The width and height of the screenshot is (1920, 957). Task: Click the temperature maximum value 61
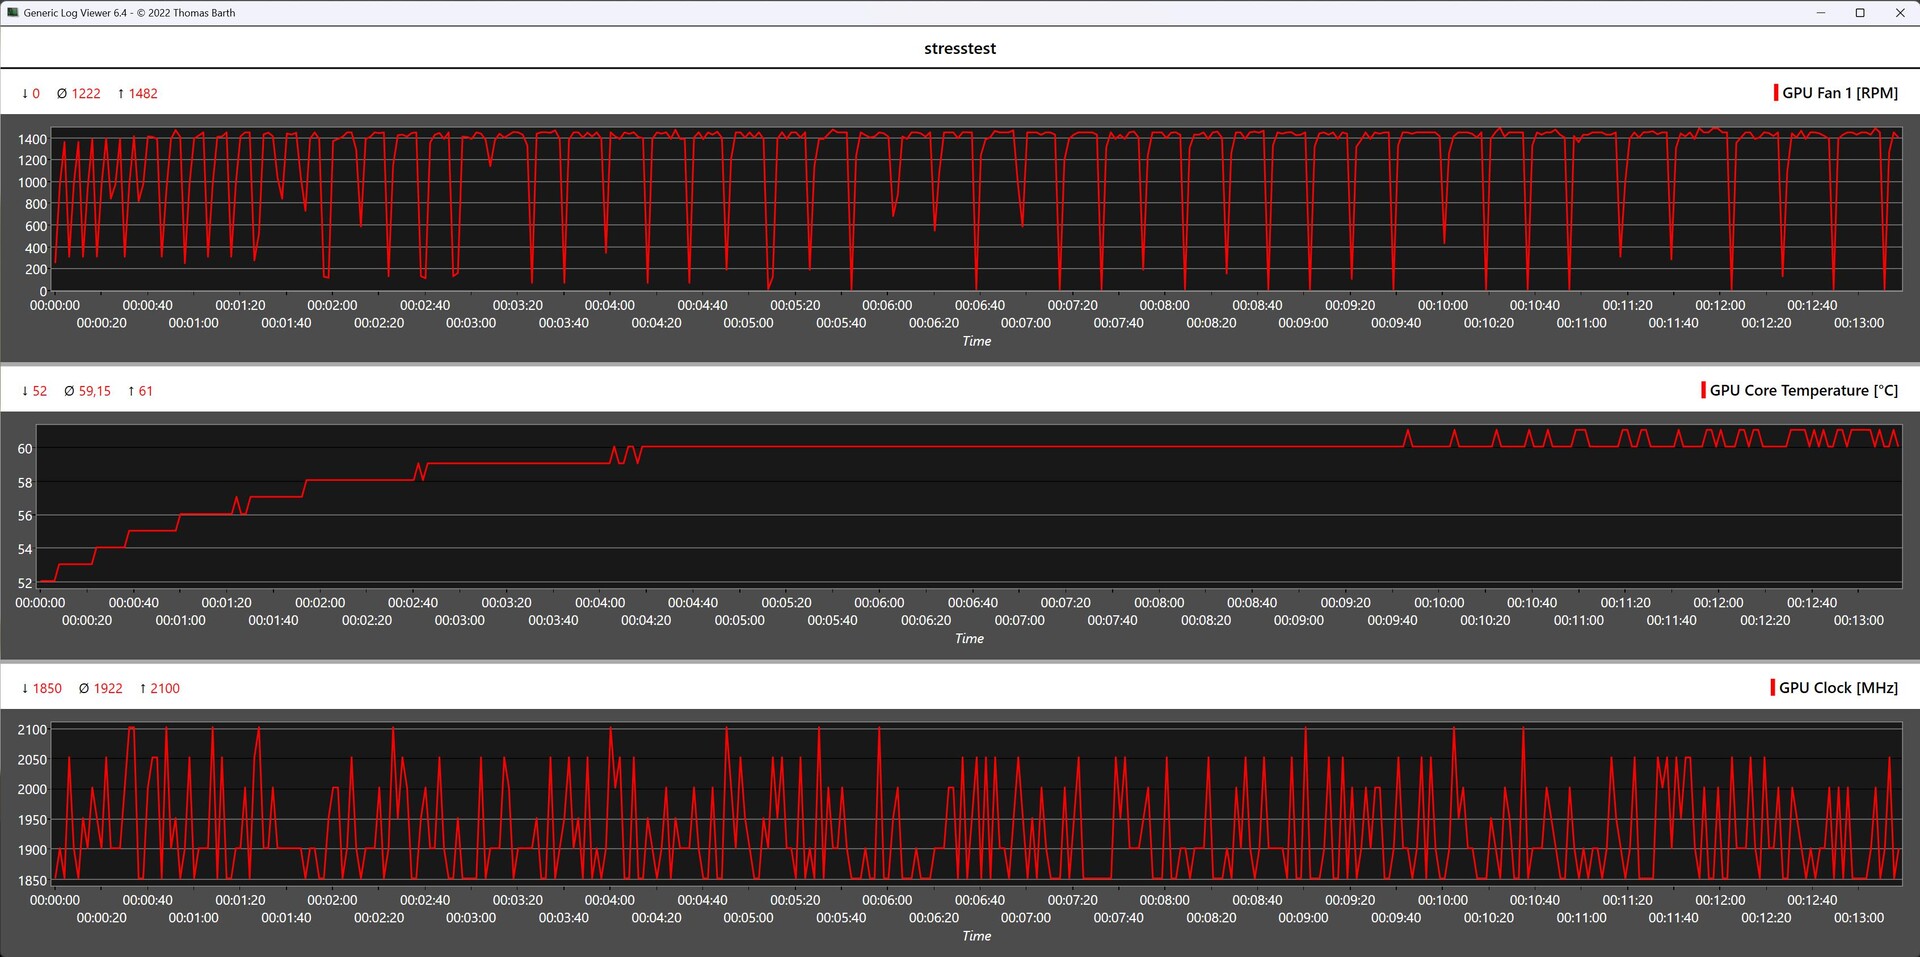pos(145,391)
